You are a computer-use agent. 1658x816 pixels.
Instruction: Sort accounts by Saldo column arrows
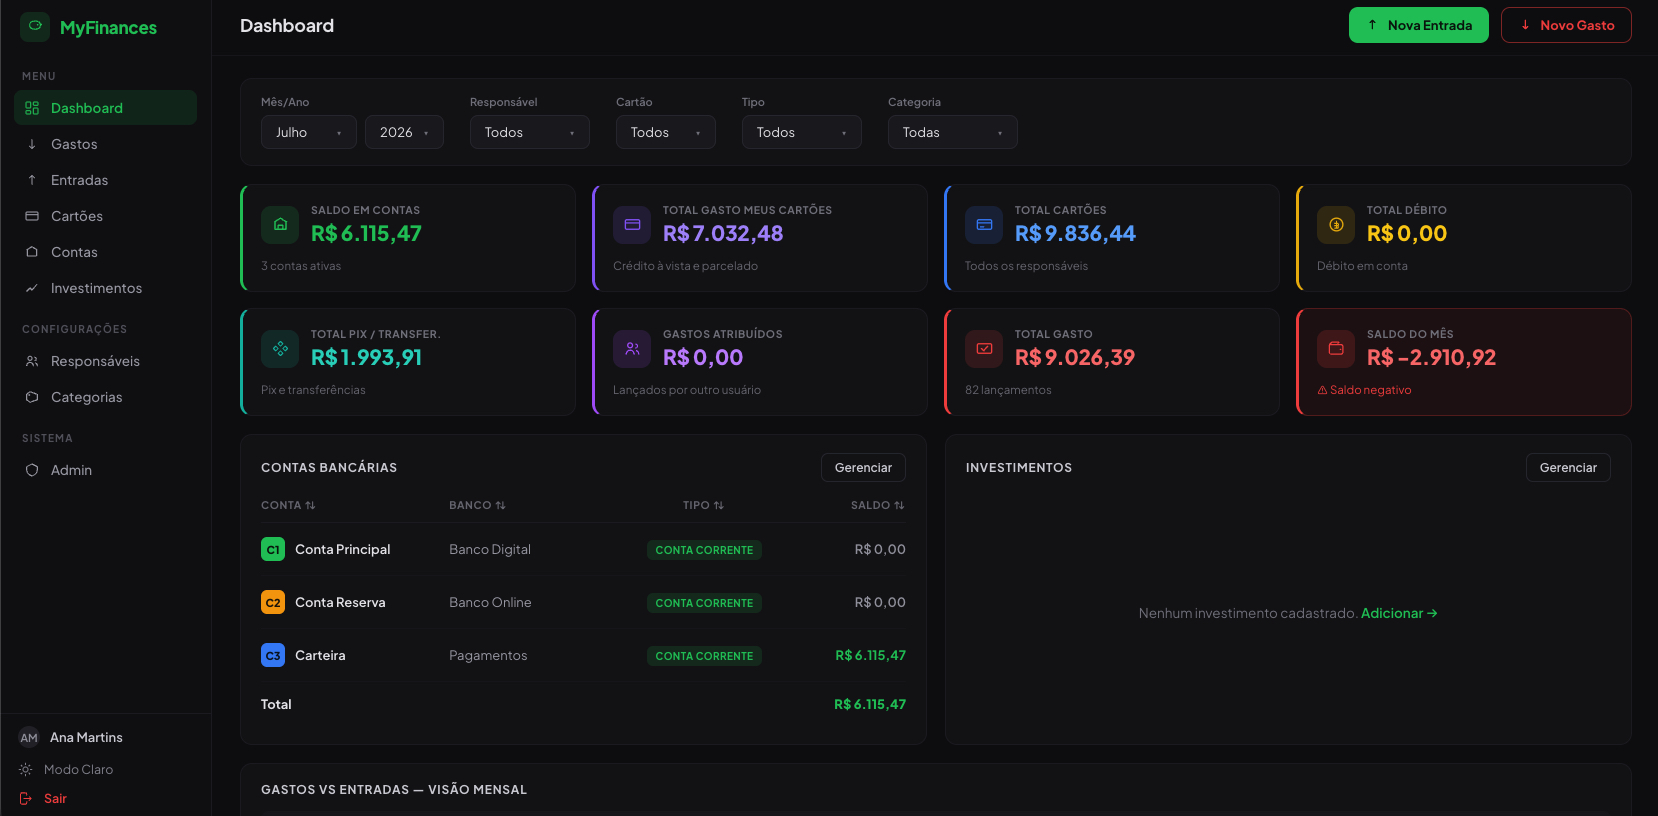point(899,505)
